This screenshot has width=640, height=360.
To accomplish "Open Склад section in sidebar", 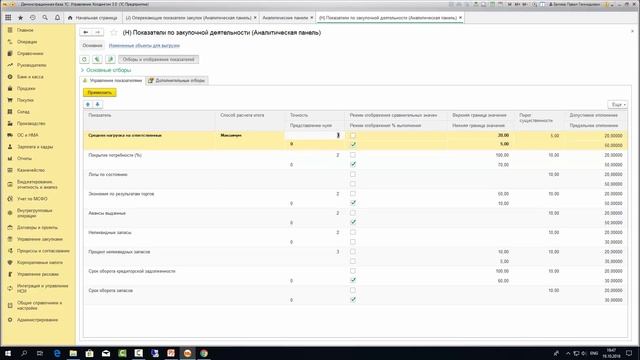I will tap(23, 111).
